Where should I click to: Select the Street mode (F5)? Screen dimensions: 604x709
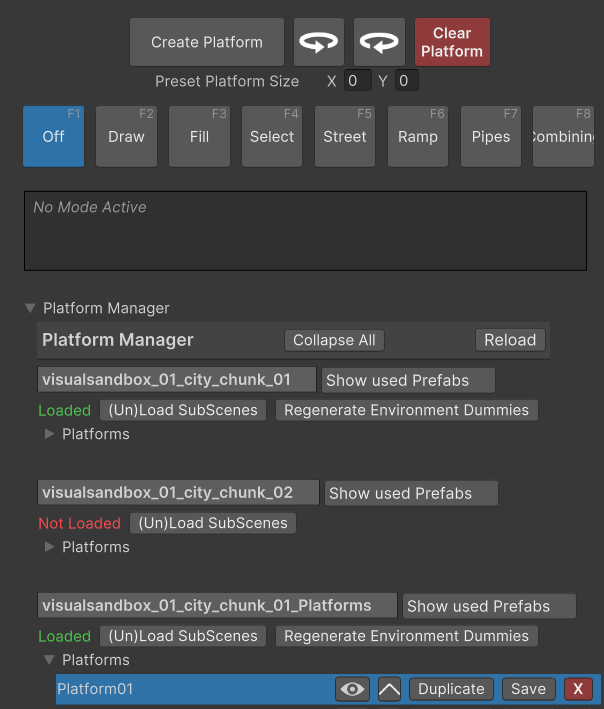click(345, 137)
